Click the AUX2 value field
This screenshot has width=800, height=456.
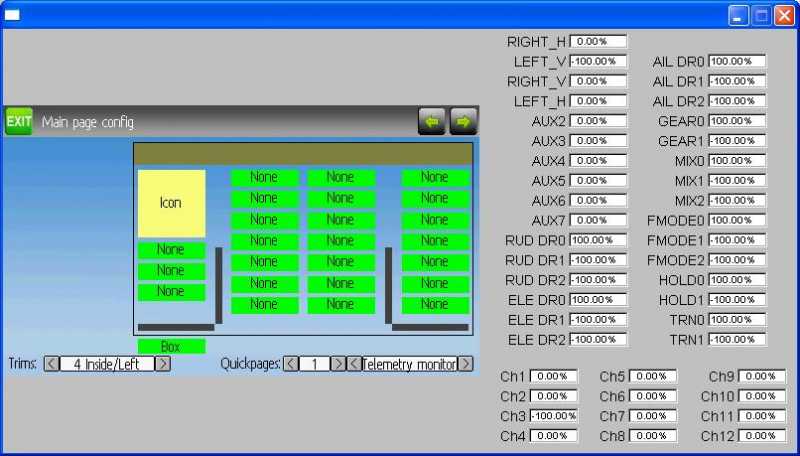click(598, 121)
